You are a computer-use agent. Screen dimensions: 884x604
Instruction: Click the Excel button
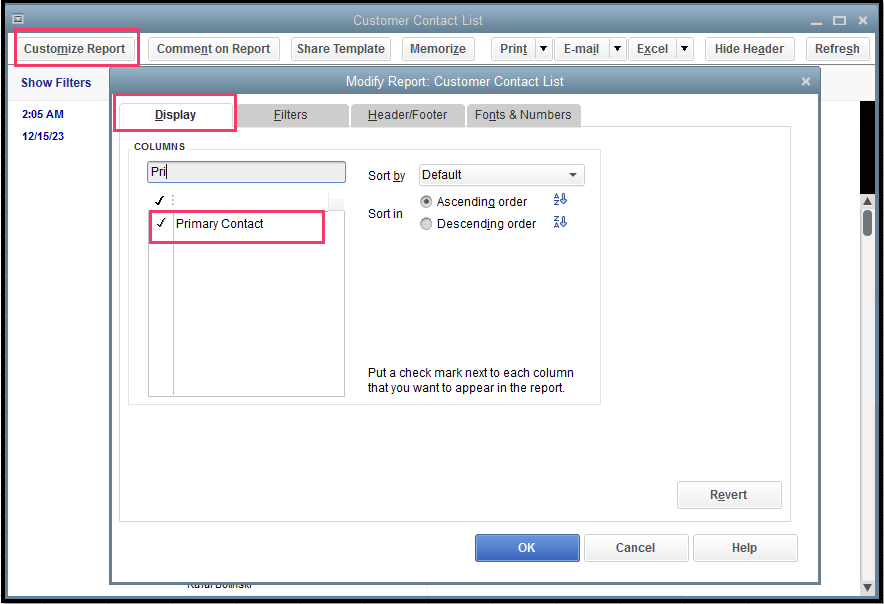click(652, 49)
